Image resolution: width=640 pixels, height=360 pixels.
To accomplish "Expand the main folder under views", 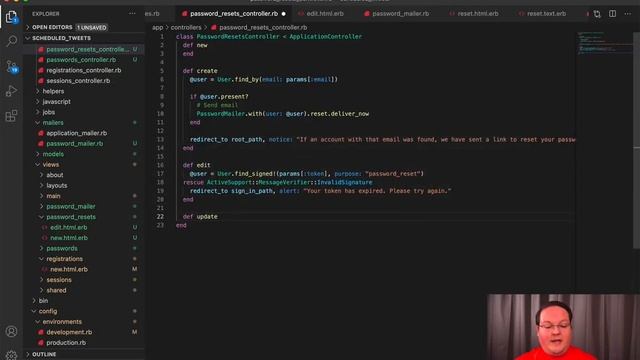I will (53, 196).
